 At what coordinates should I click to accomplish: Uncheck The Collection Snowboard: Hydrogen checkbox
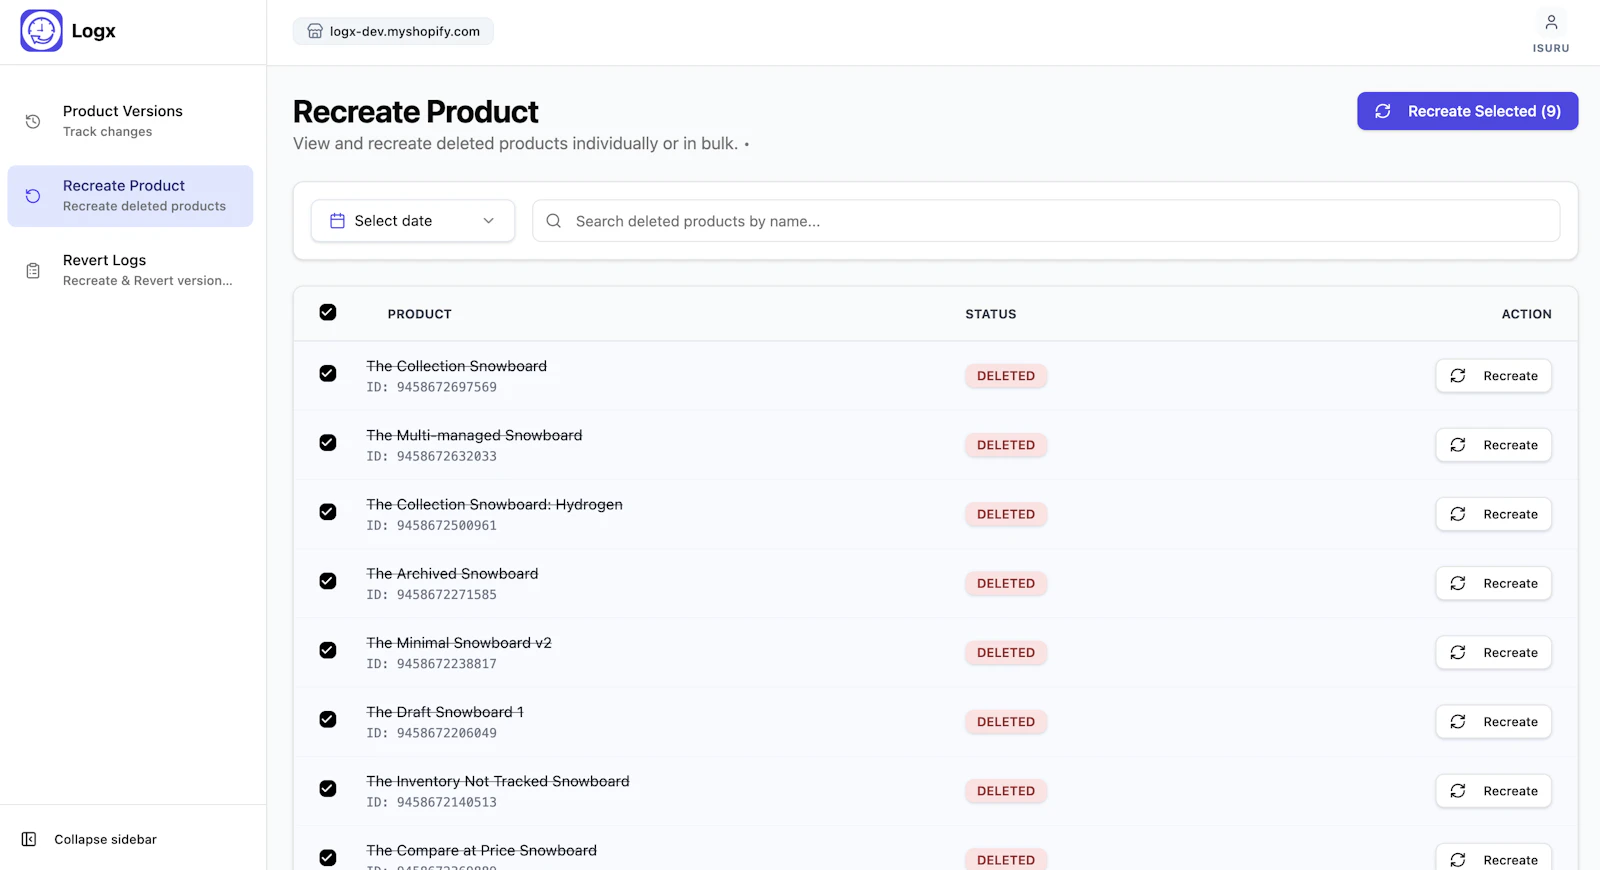tap(328, 511)
